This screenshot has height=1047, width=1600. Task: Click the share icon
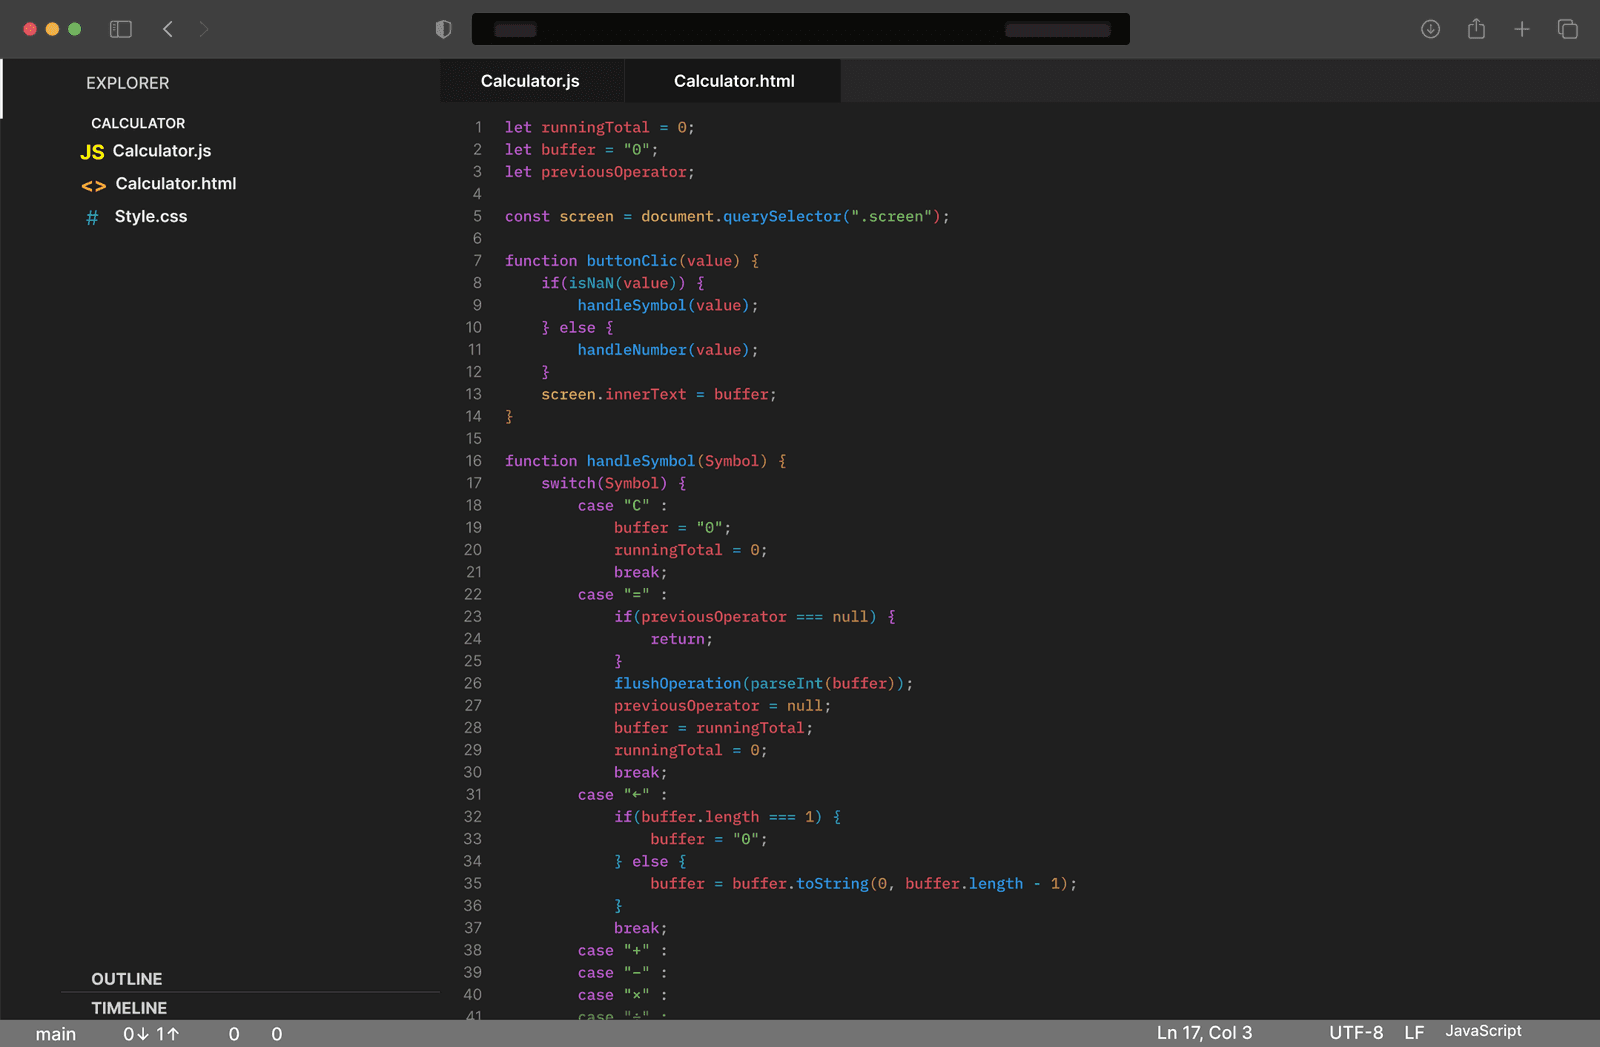point(1476,29)
